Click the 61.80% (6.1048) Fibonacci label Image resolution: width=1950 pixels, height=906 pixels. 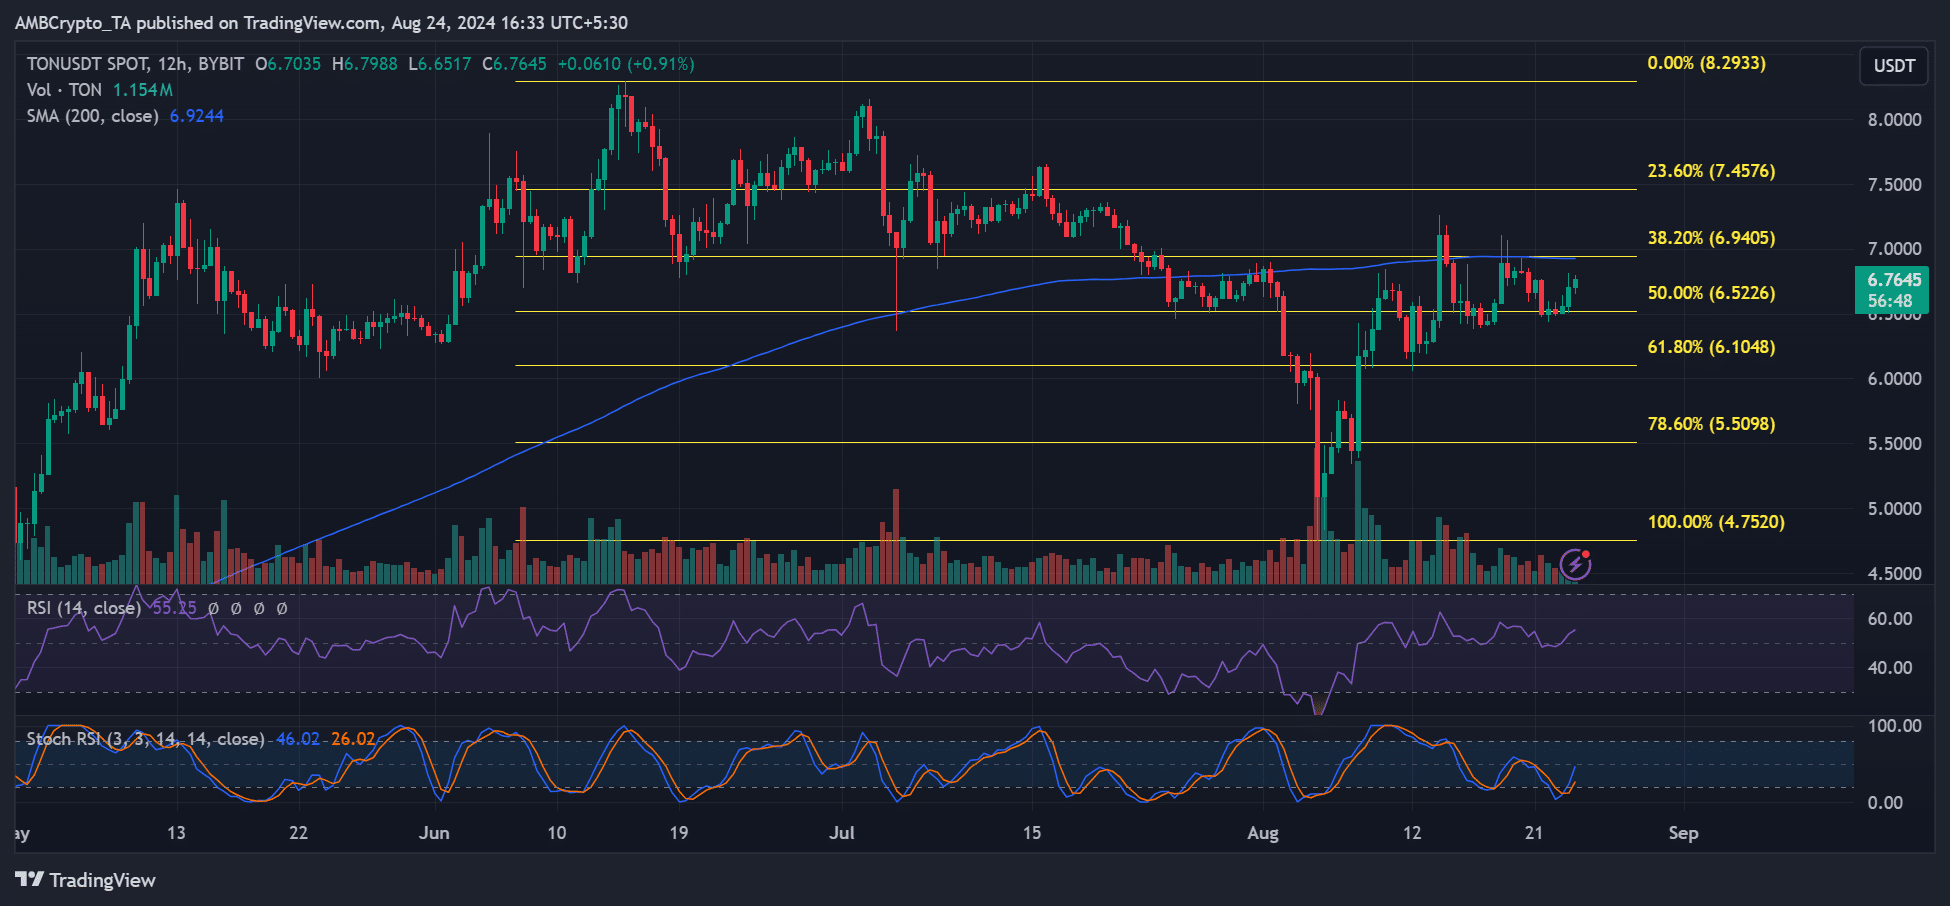[1712, 347]
